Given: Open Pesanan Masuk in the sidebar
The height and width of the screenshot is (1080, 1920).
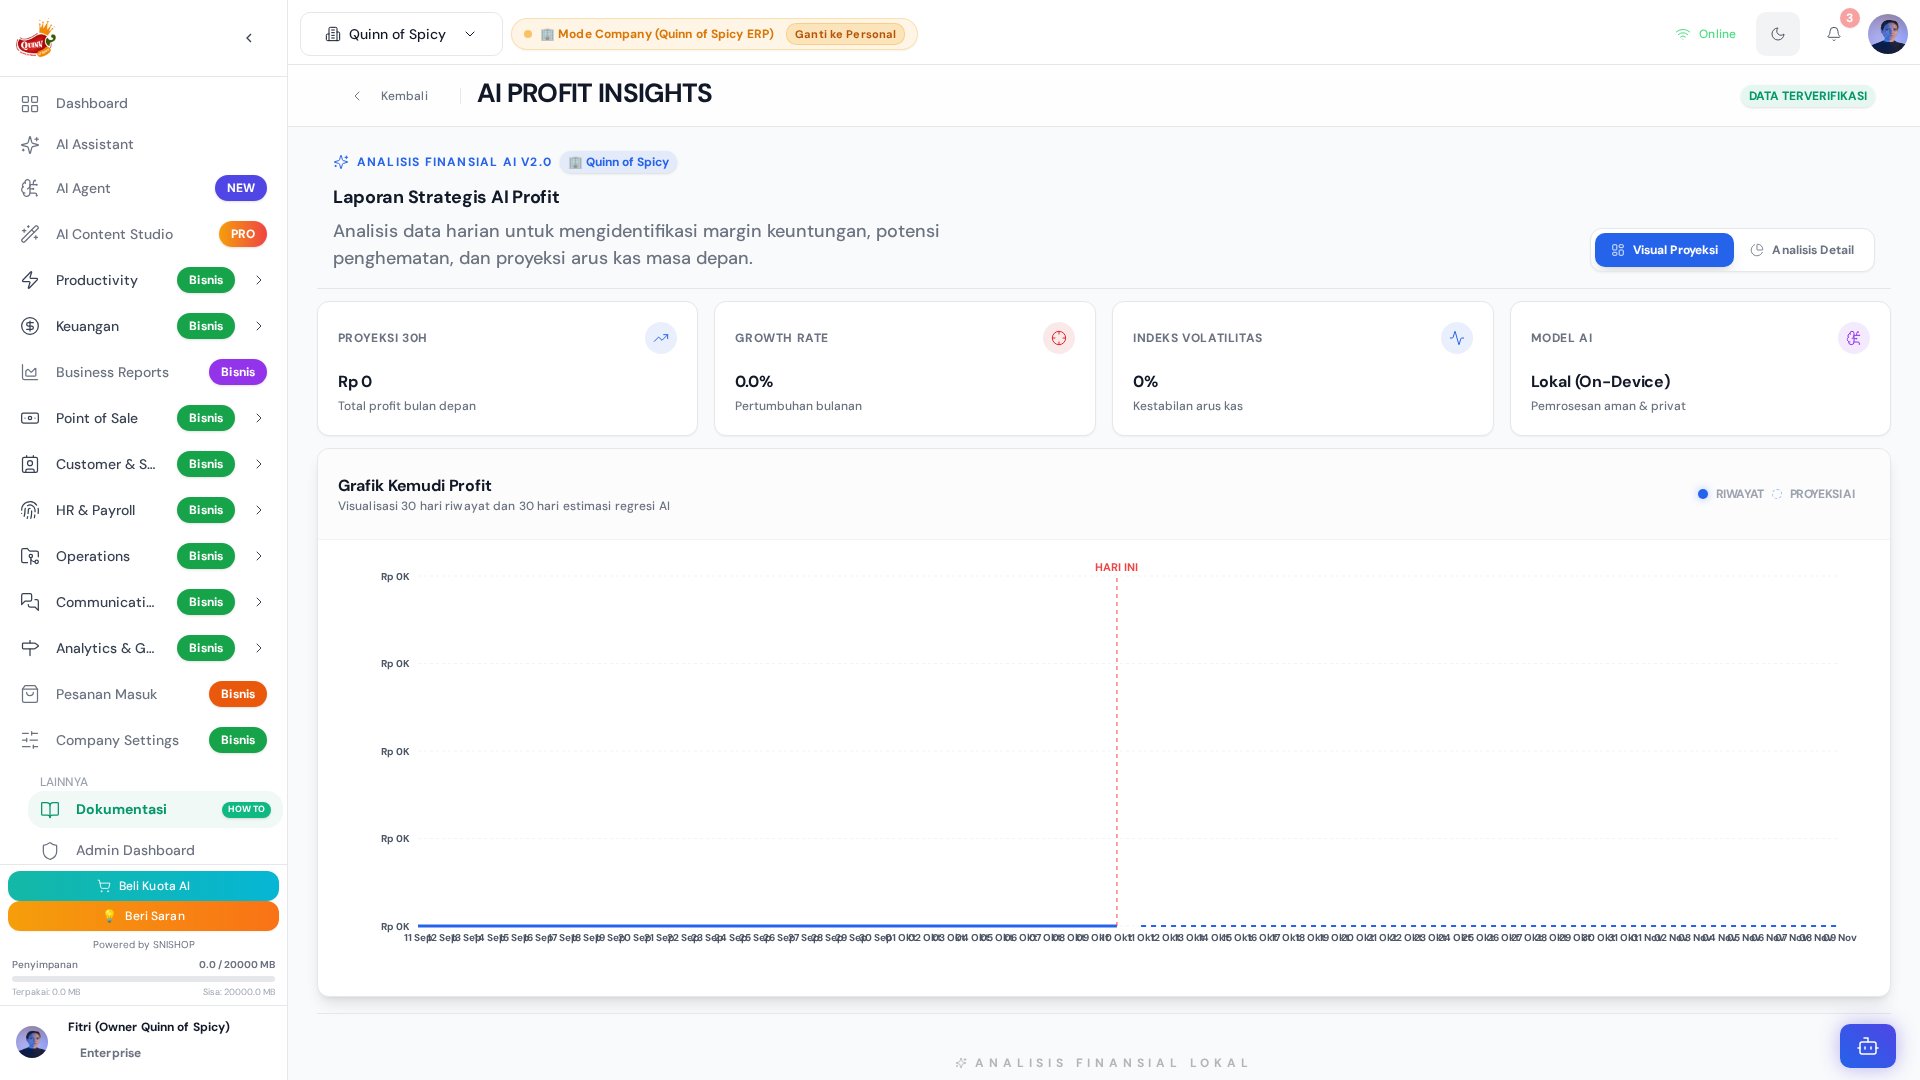Looking at the screenshot, I should pyautogui.click(x=143, y=694).
